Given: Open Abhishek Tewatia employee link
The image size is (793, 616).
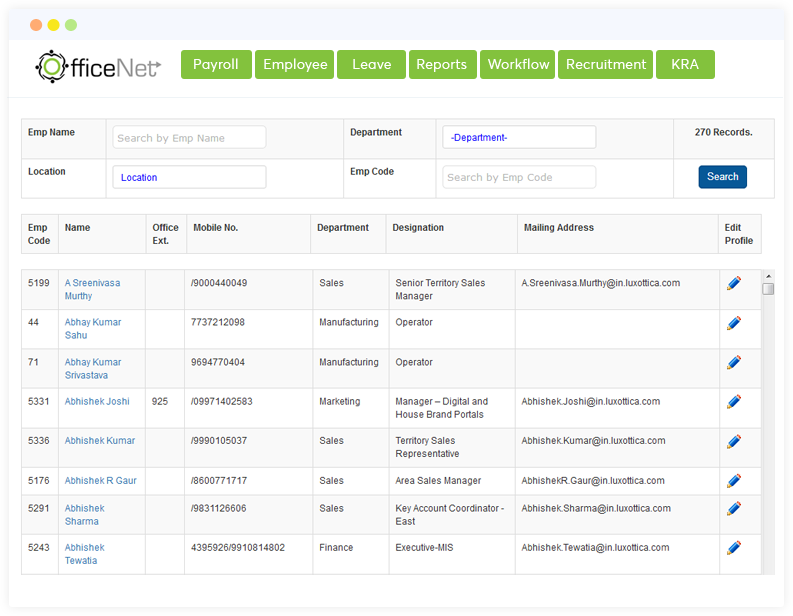Looking at the screenshot, I should [x=84, y=554].
